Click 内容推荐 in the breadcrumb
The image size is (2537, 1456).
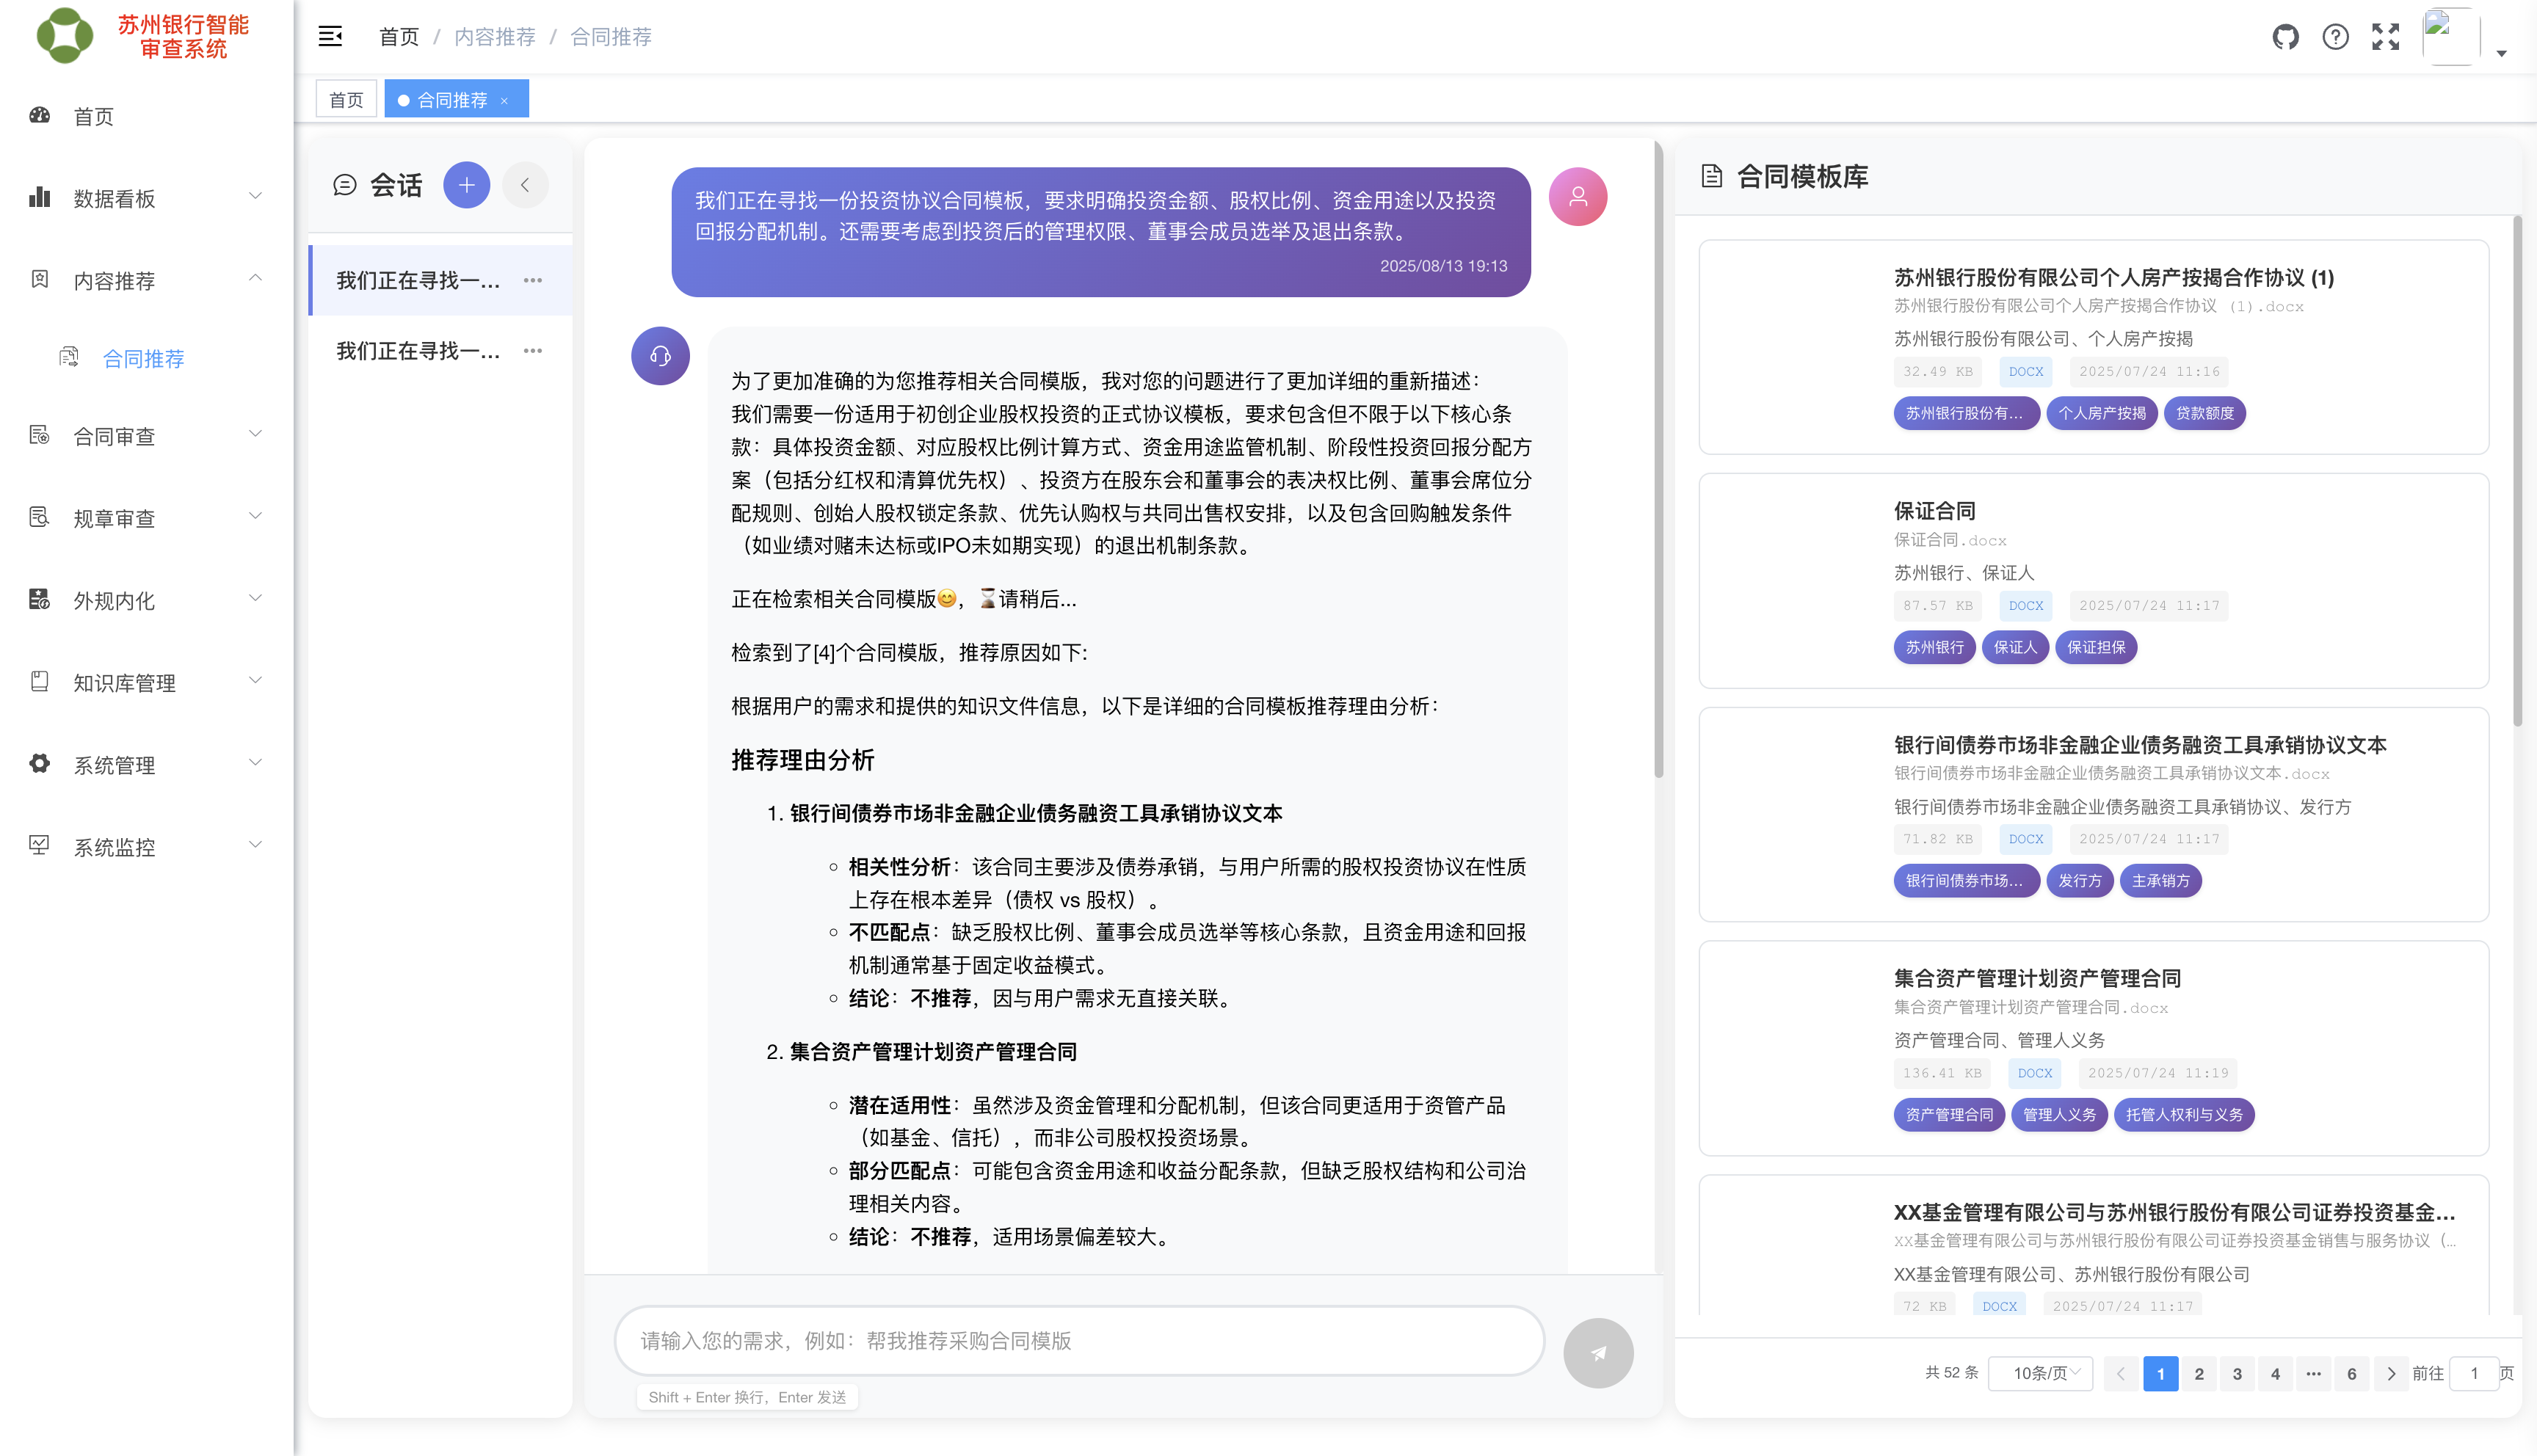(494, 37)
